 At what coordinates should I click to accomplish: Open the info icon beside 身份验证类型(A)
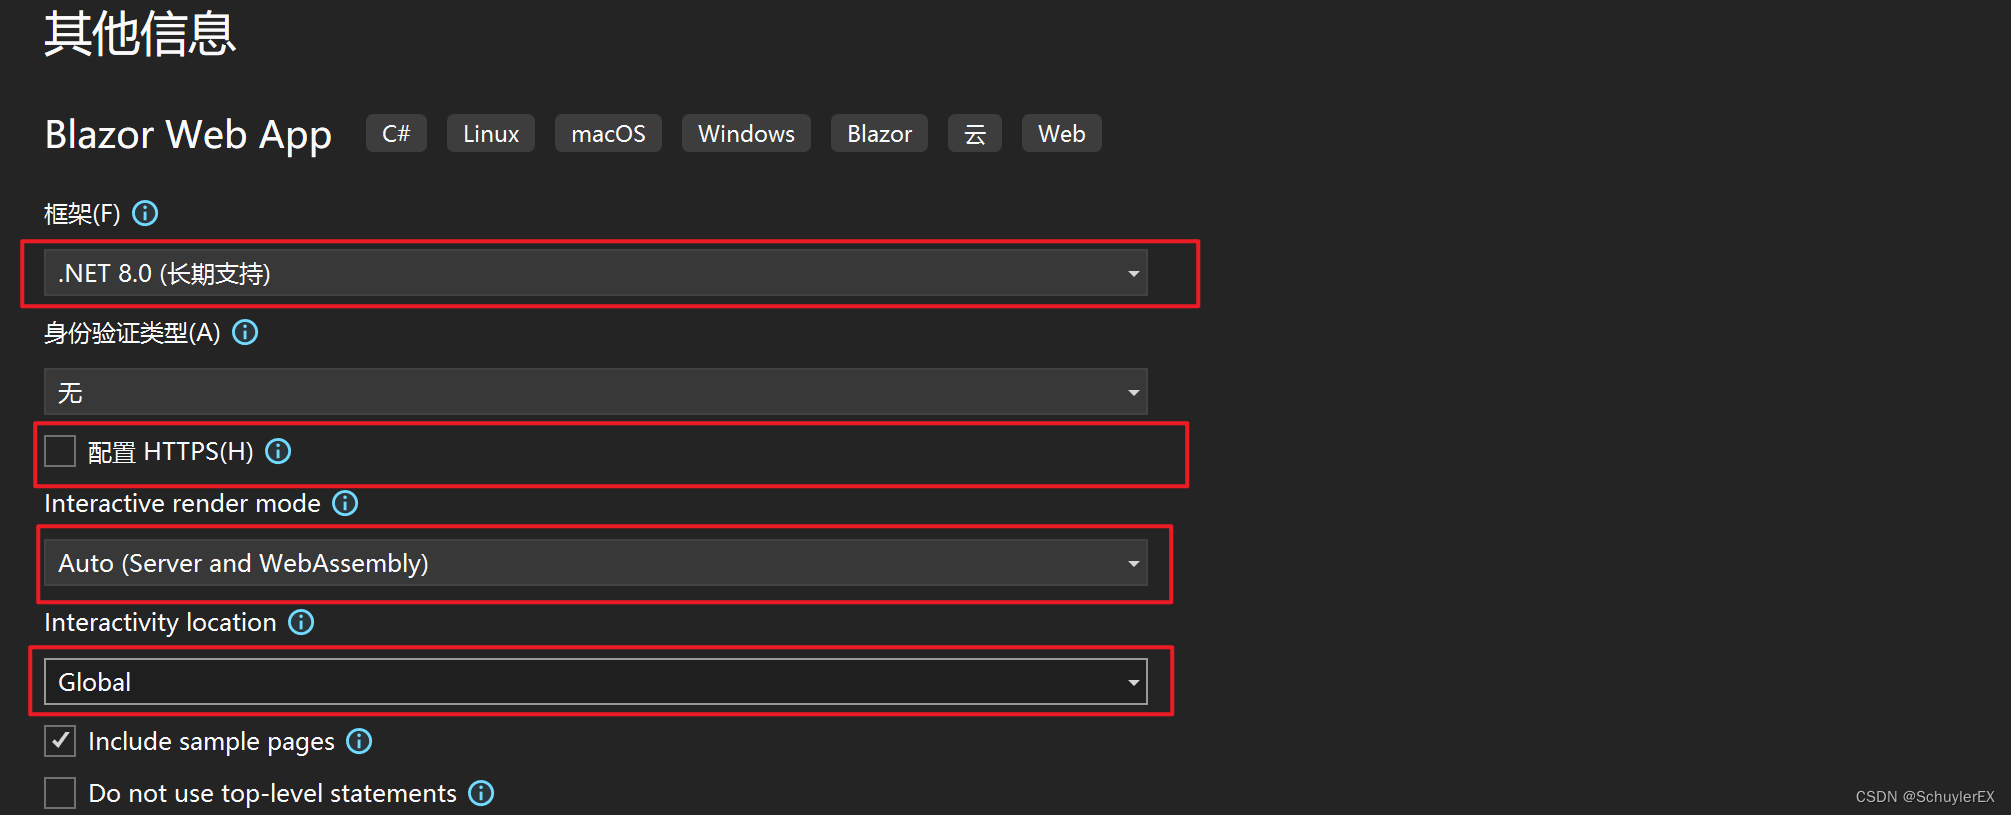[245, 332]
